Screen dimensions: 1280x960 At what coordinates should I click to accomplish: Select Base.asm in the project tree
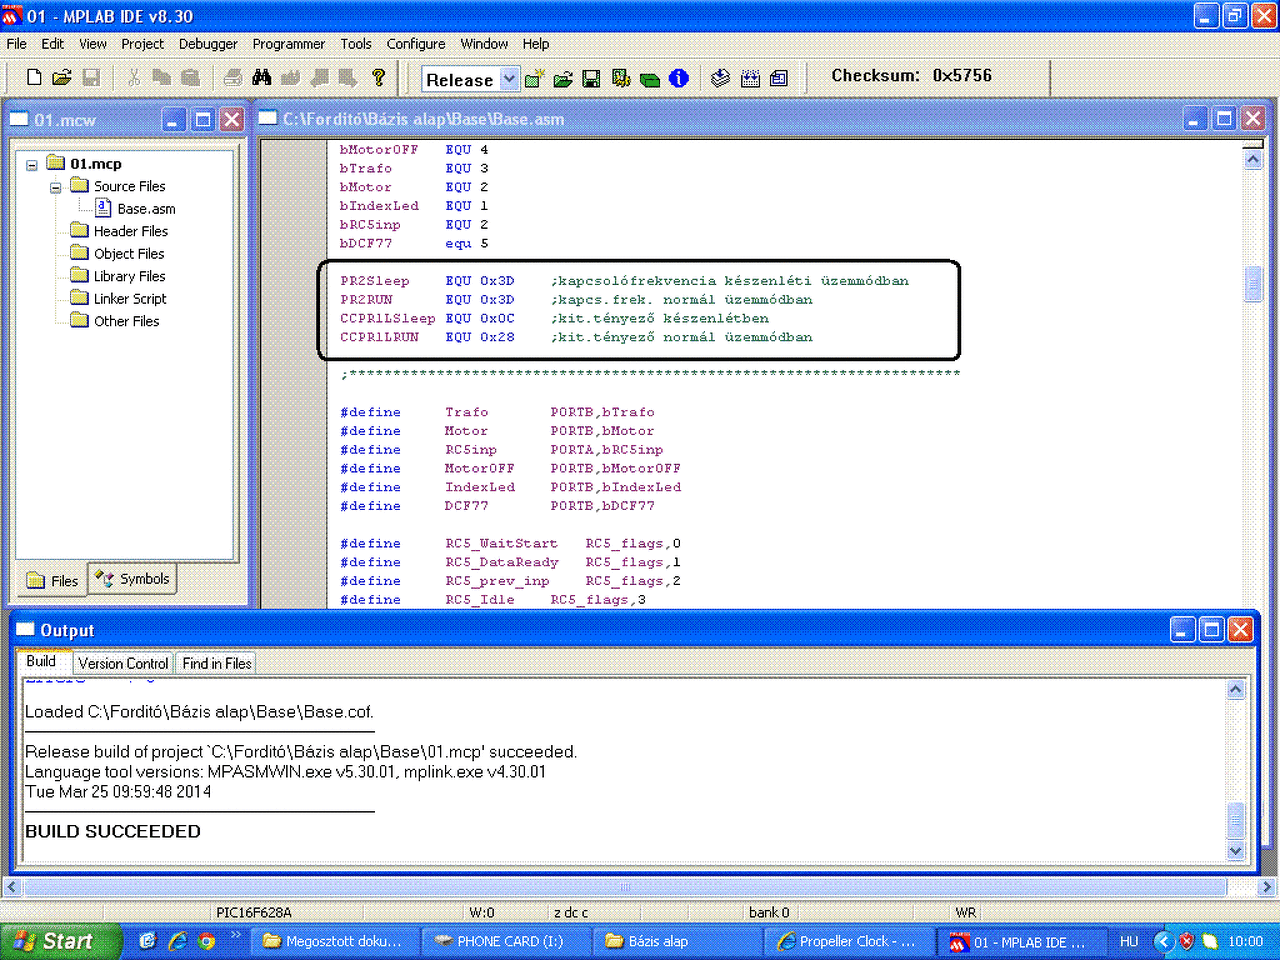(x=146, y=209)
